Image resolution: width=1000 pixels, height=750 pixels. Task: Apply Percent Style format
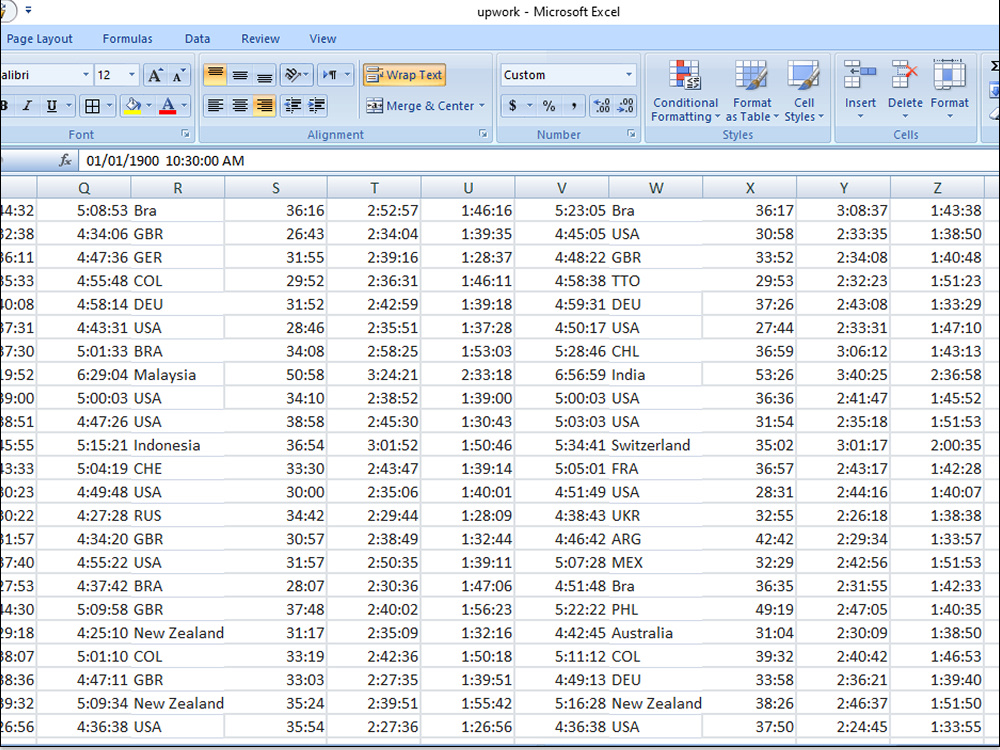(x=548, y=106)
